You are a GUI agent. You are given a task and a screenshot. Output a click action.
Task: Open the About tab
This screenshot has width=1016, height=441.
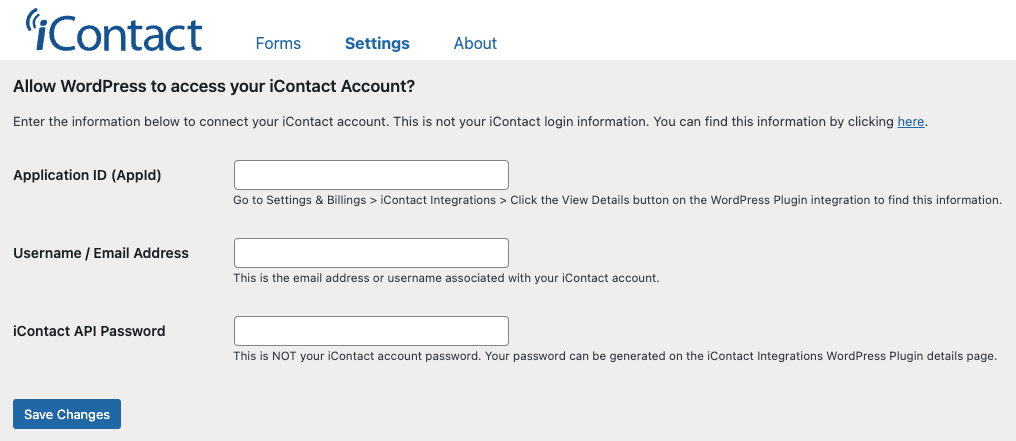[475, 43]
